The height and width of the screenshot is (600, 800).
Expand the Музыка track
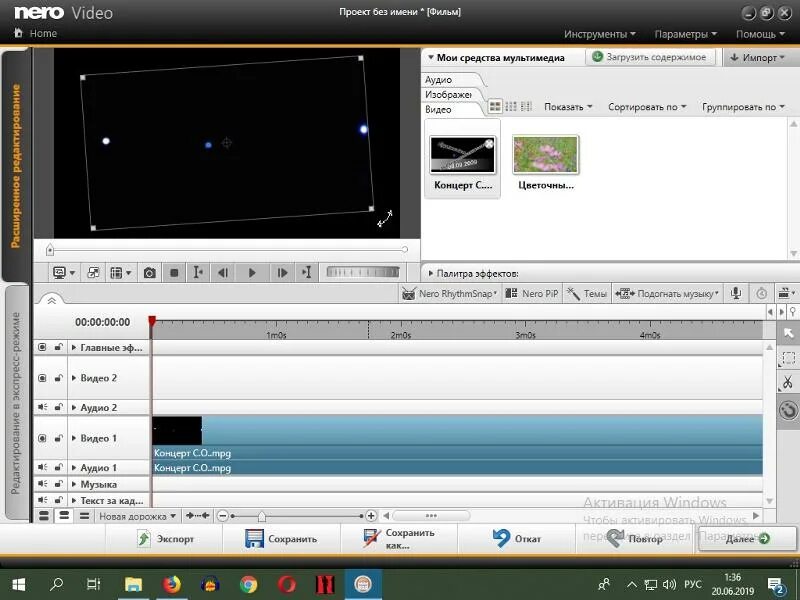point(74,484)
